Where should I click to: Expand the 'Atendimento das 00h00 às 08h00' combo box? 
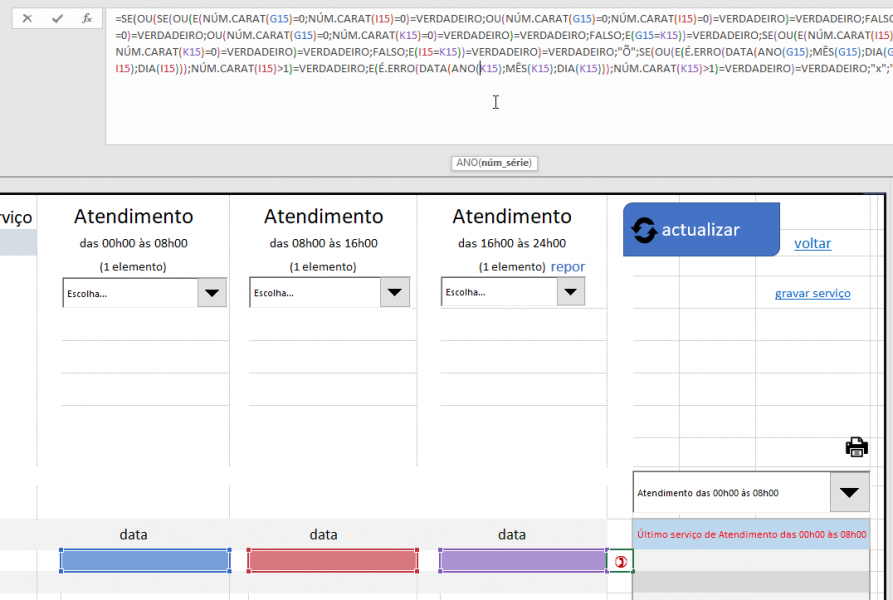849,492
